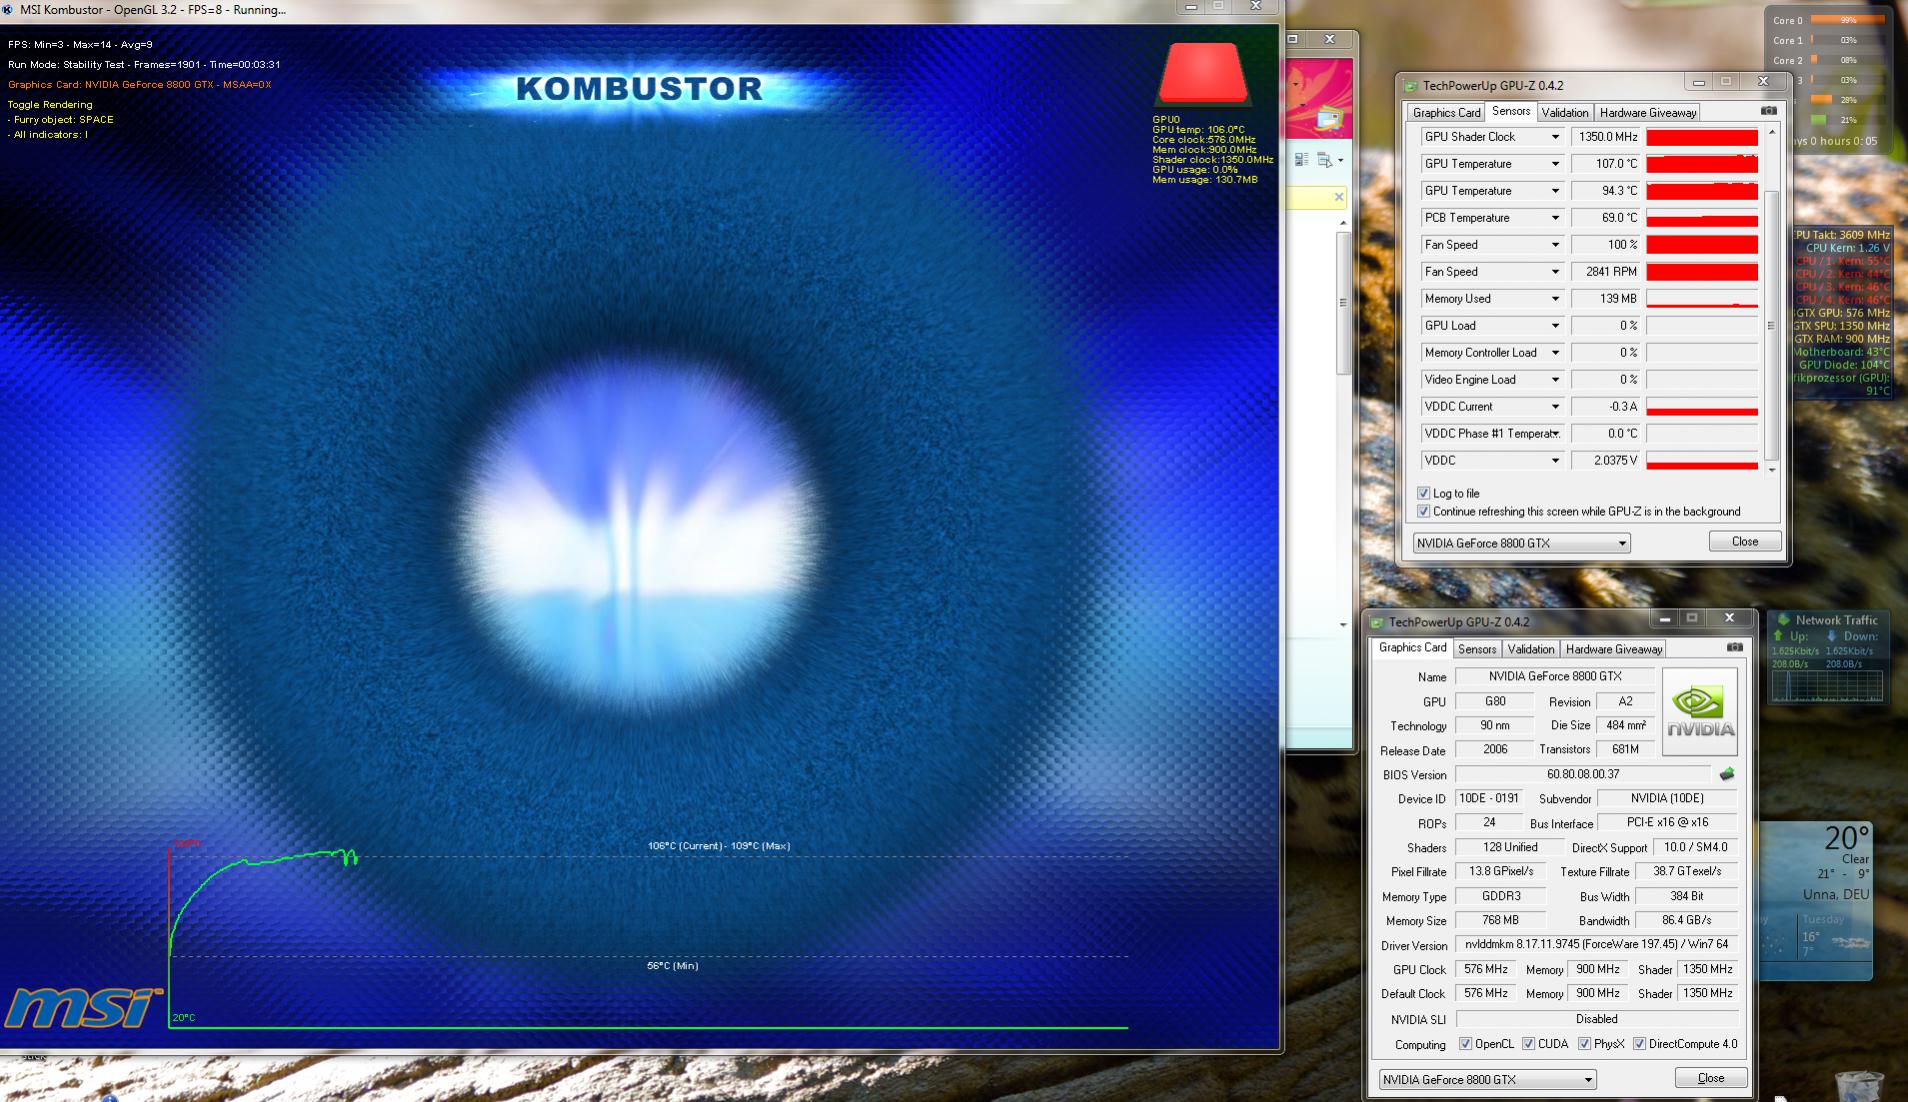The width and height of the screenshot is (1908, 1102).
Task: Open Validation tab in upper GPU-Z window
Action: coord(1565,113)
